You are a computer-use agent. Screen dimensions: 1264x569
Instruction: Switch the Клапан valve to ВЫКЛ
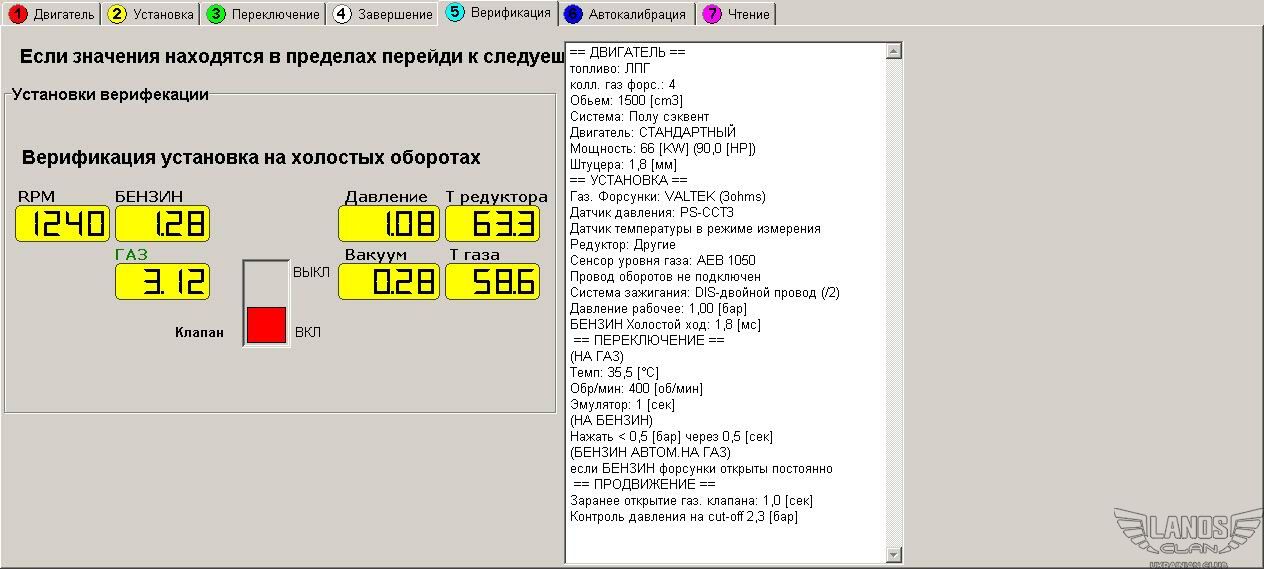click(266, 281)
